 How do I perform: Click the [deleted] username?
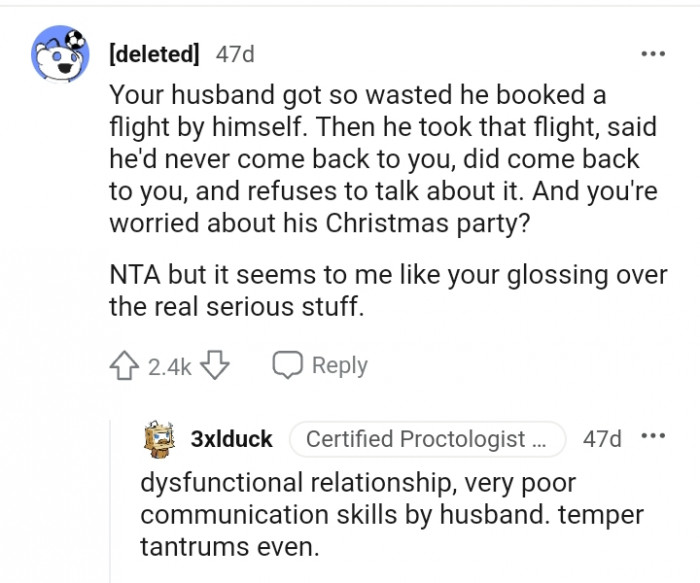[153, 53]
